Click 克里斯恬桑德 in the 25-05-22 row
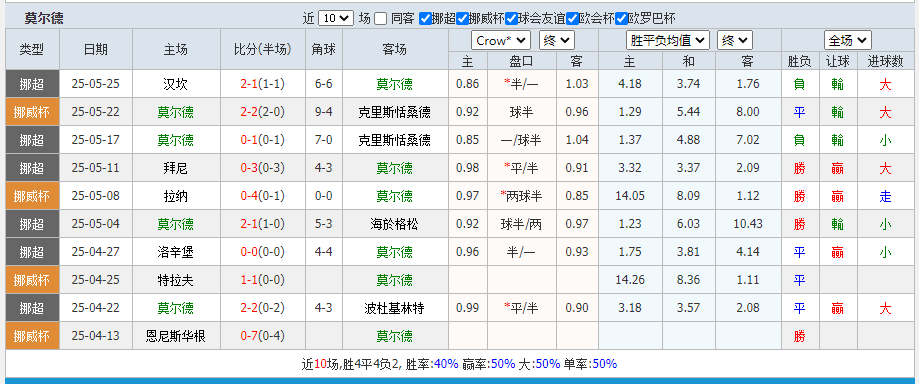919x384 pixels. point(394,112)
